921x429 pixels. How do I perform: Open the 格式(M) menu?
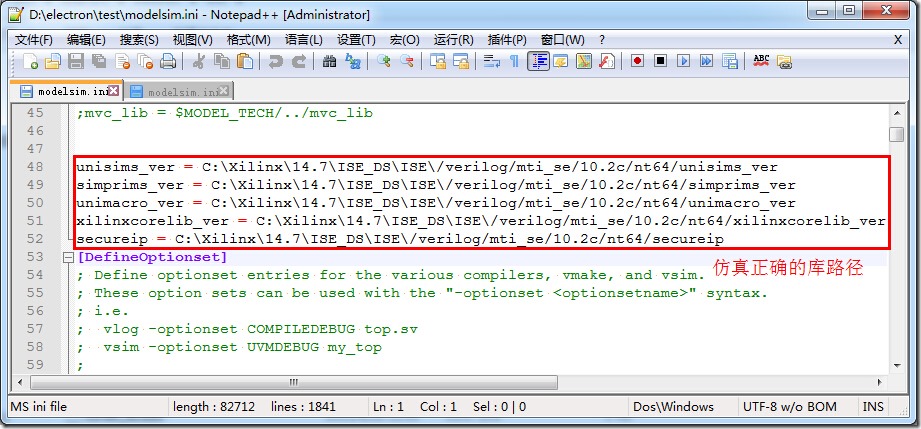[x=248, y=40]
